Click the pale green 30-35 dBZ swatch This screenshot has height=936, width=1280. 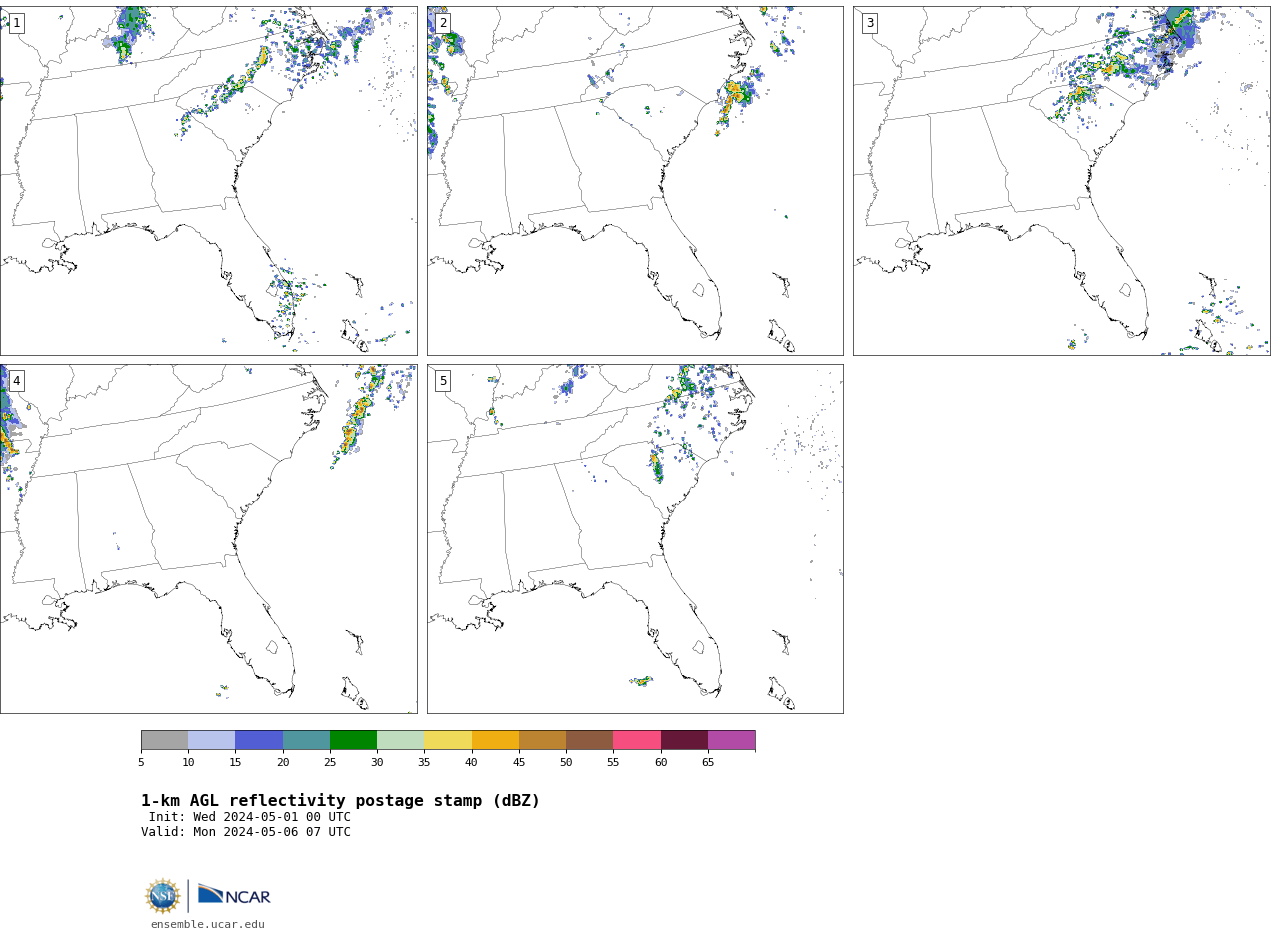[x=401, y=740]
